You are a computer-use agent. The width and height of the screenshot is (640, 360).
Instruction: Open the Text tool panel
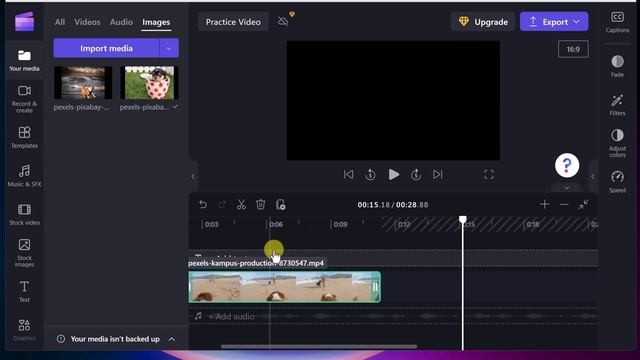point(24,291)
